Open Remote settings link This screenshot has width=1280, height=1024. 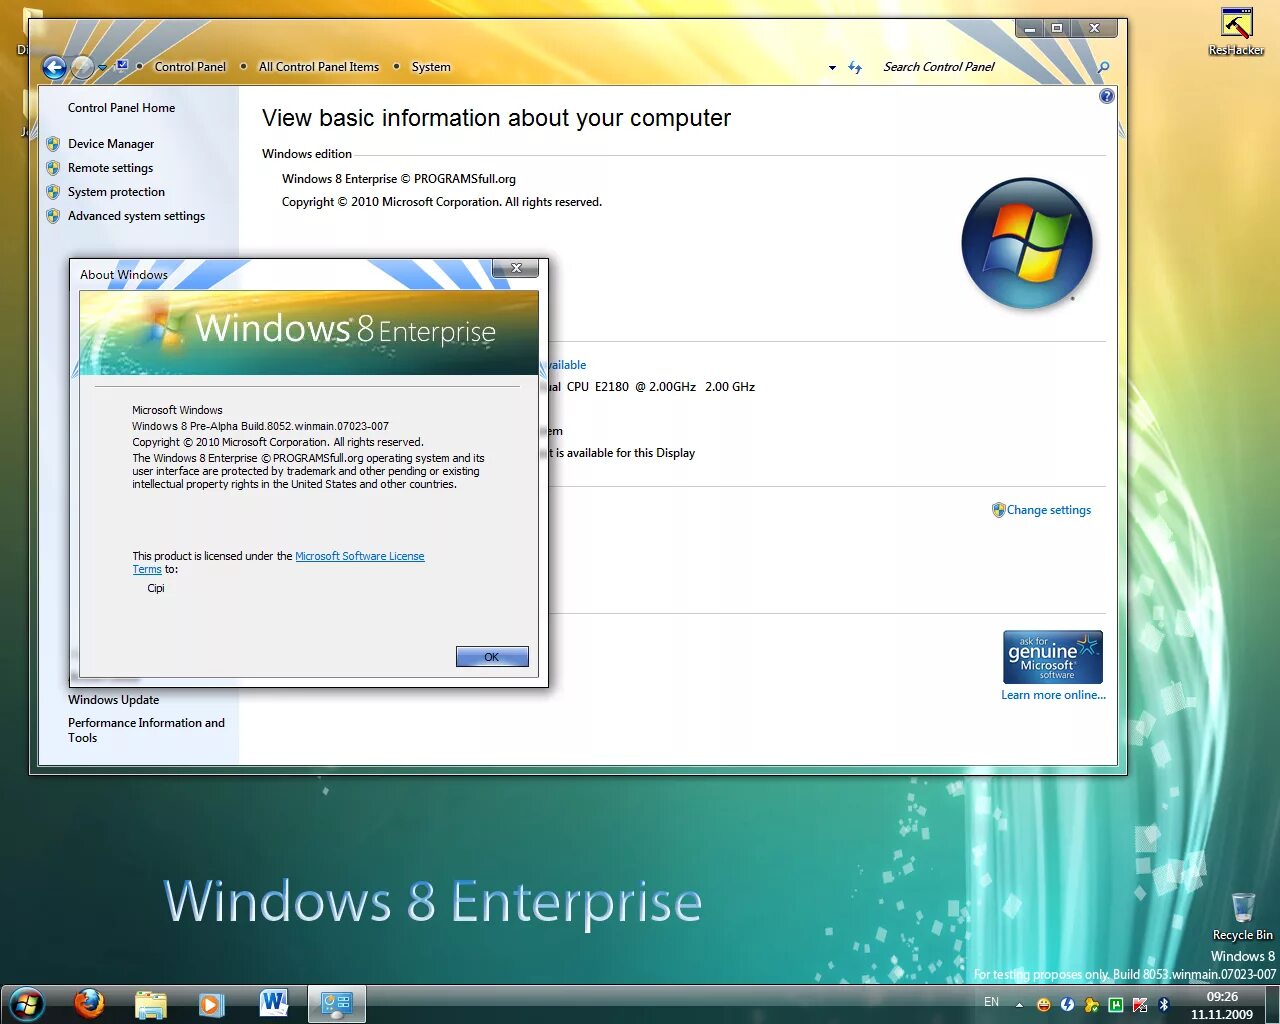110,168
